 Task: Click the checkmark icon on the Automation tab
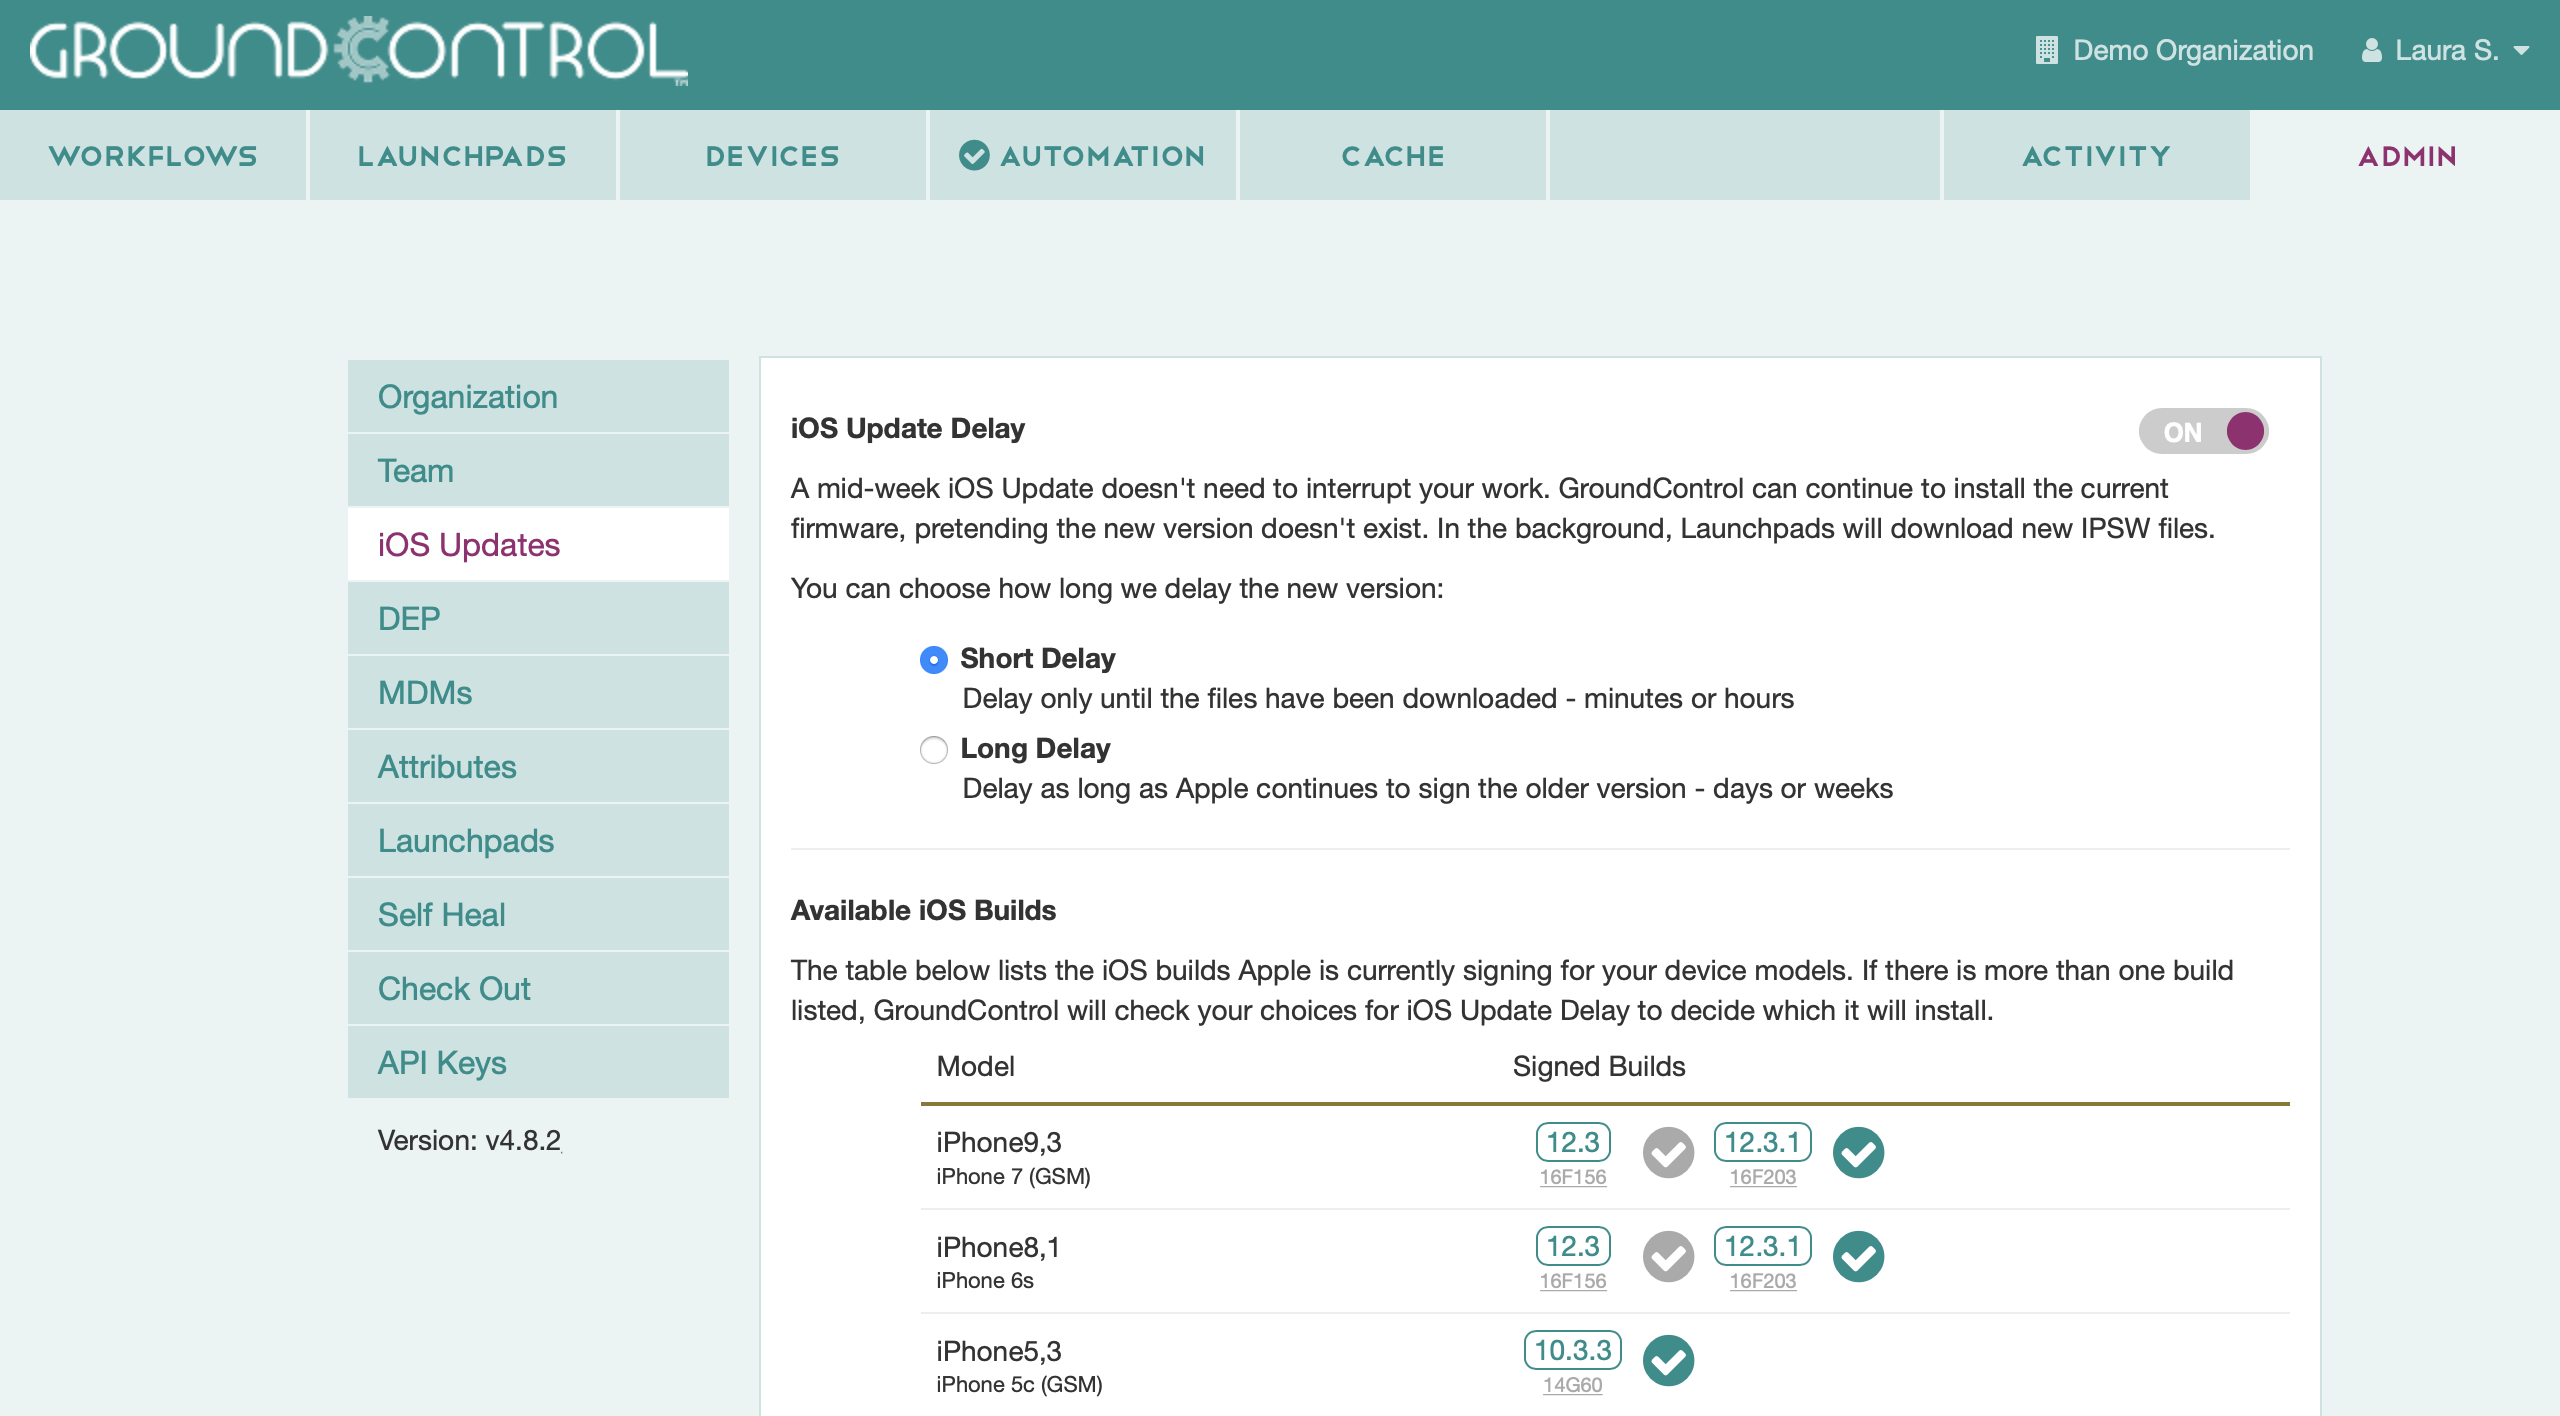click(x=975, y=155)
